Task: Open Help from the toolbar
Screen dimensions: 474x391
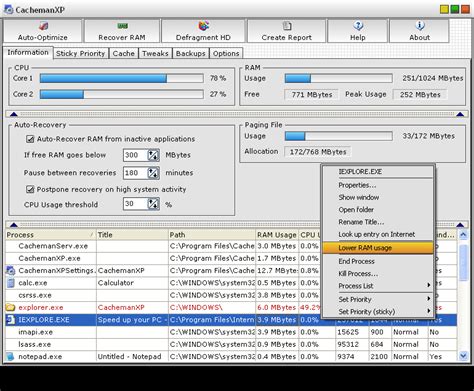Action: pyautogui.click(x=358, y=31)
